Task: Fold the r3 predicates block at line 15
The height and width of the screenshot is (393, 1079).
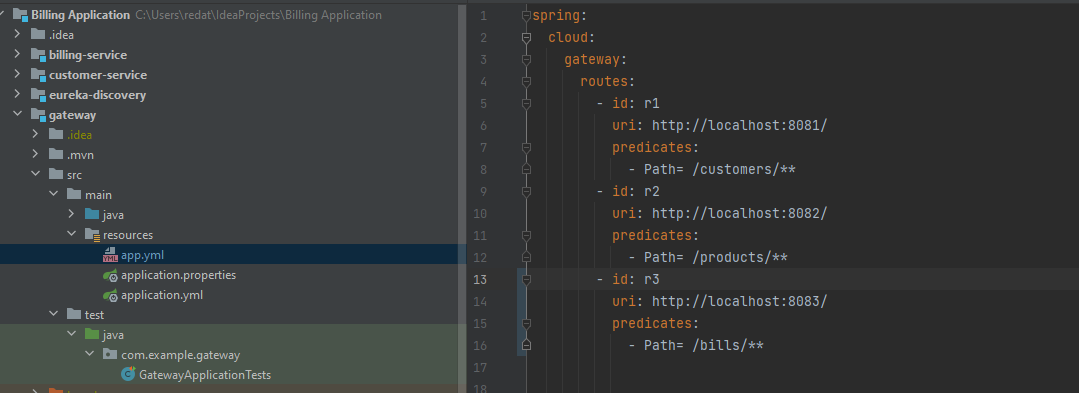Action: (526, 323)
